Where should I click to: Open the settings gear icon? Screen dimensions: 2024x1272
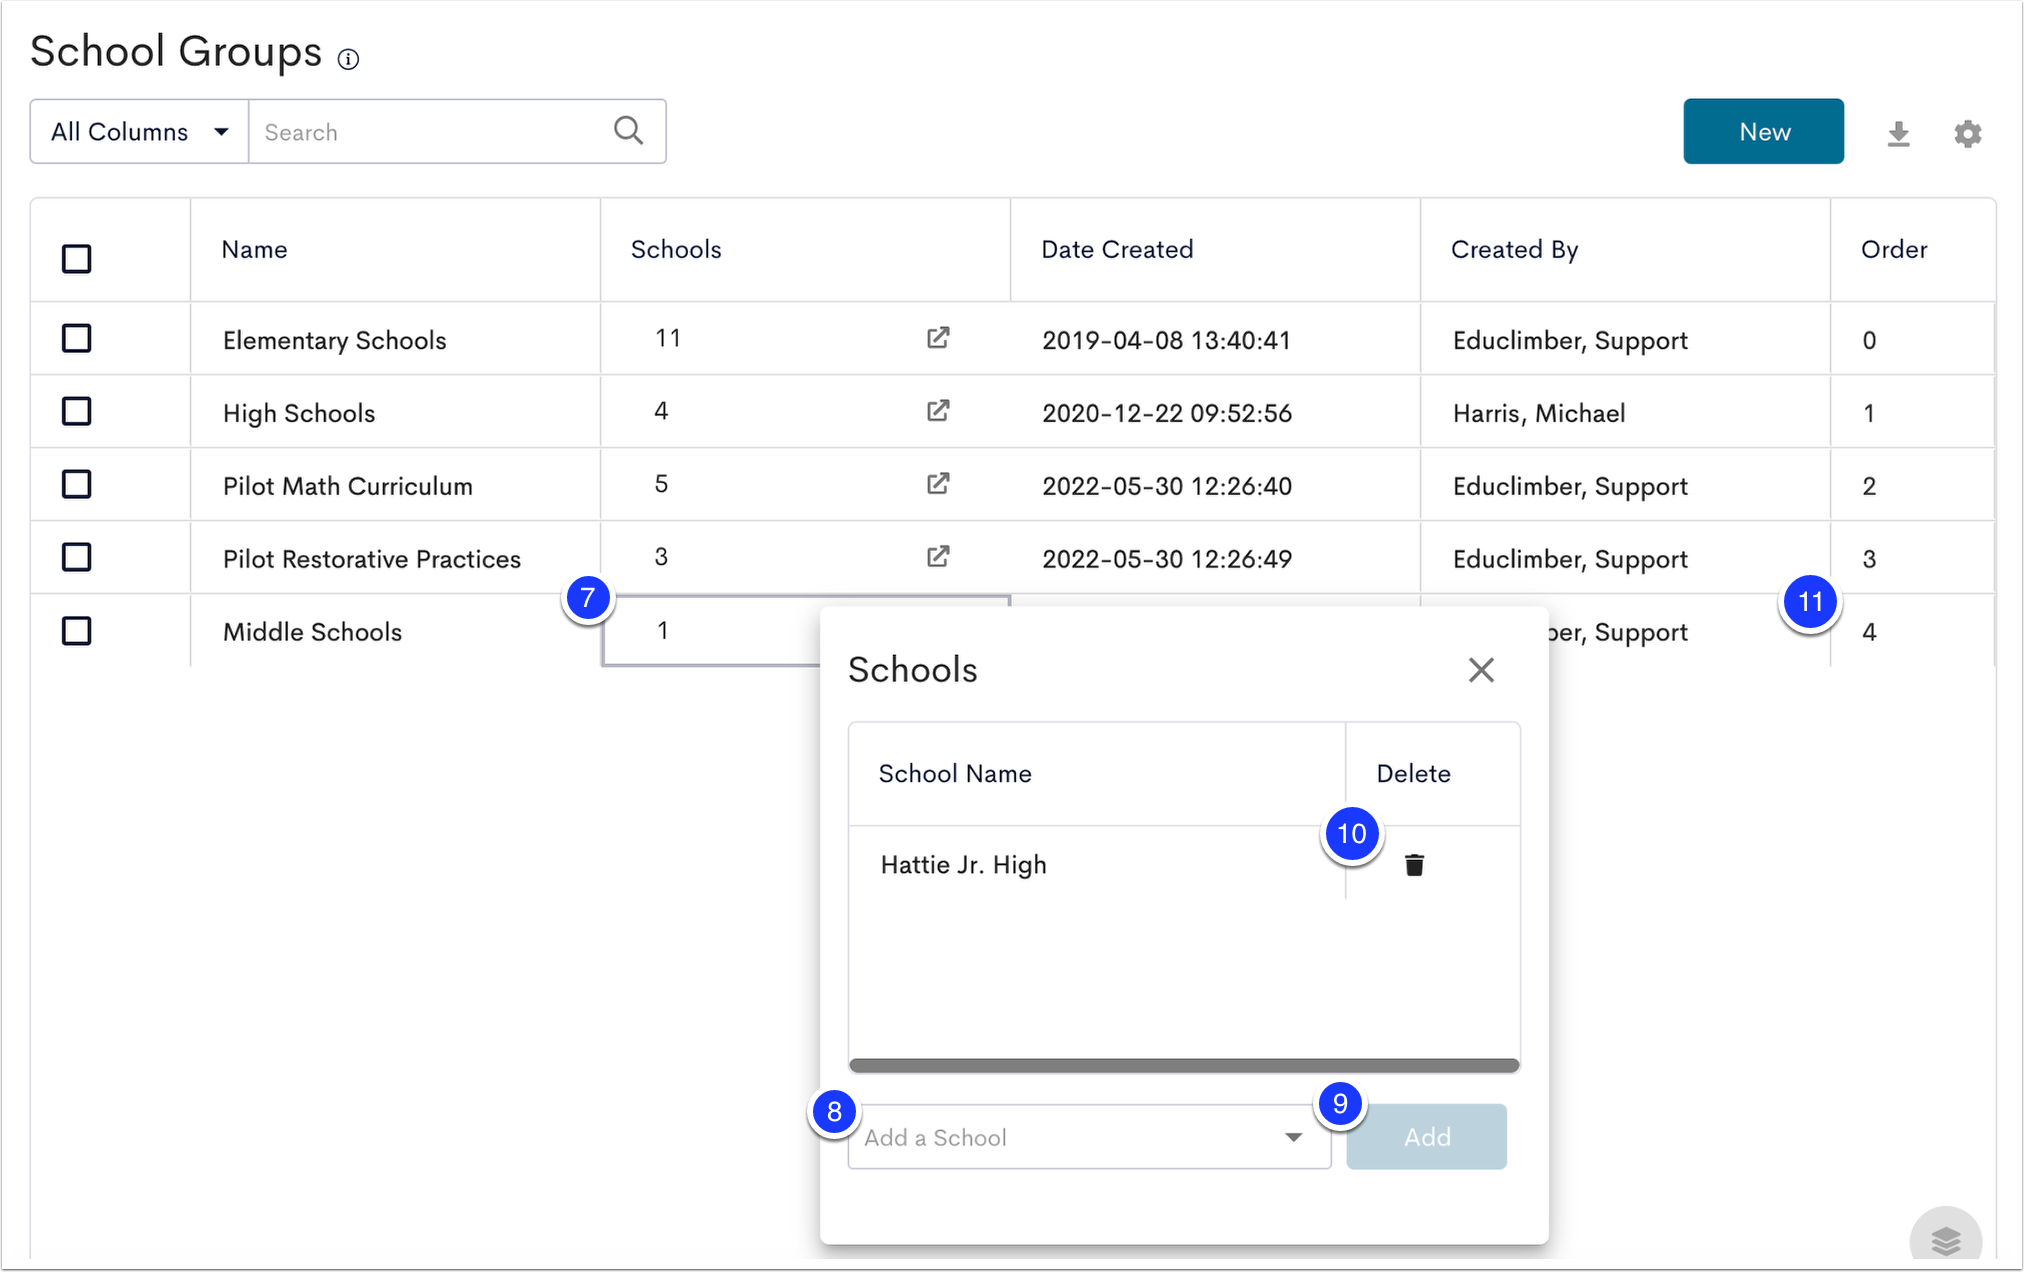tap(1967, 134)
